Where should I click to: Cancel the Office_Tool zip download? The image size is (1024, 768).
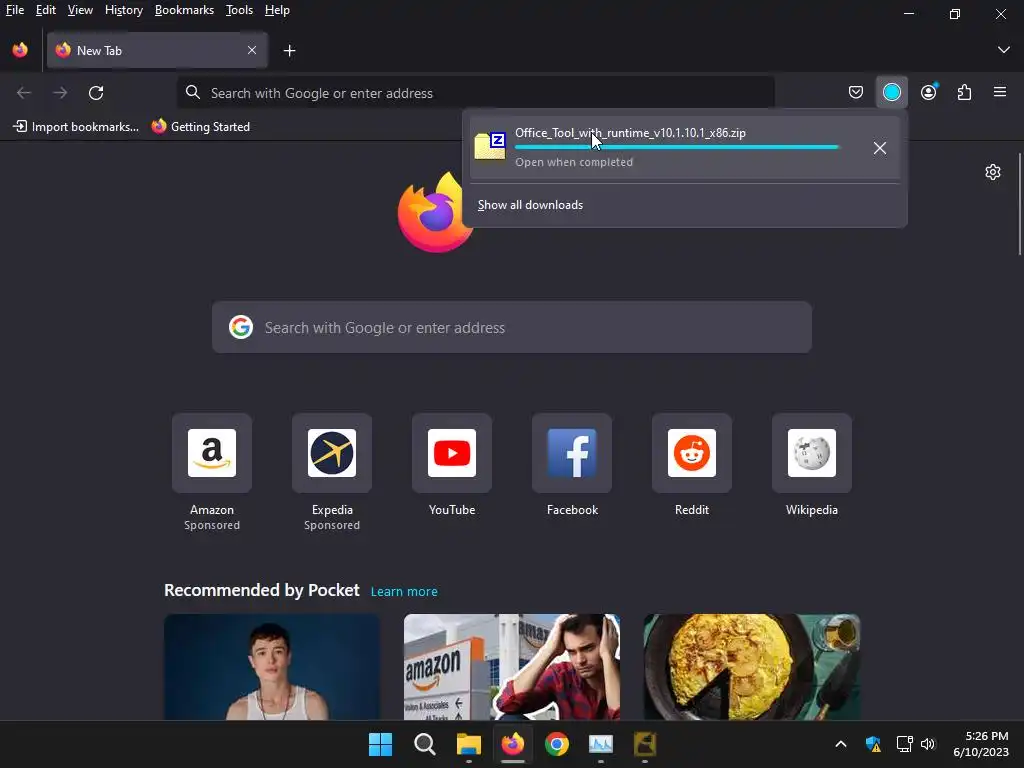(880, 148)
